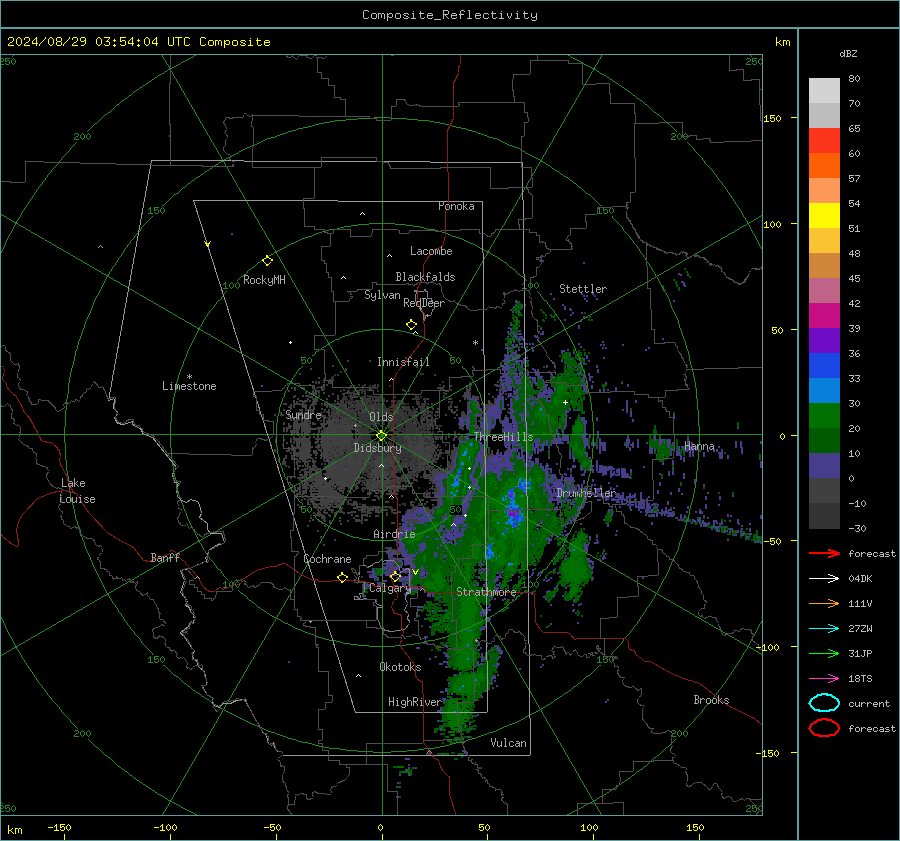
Task: Select the cyan 27ZW arrow legend icon
Action: (824, 629)
